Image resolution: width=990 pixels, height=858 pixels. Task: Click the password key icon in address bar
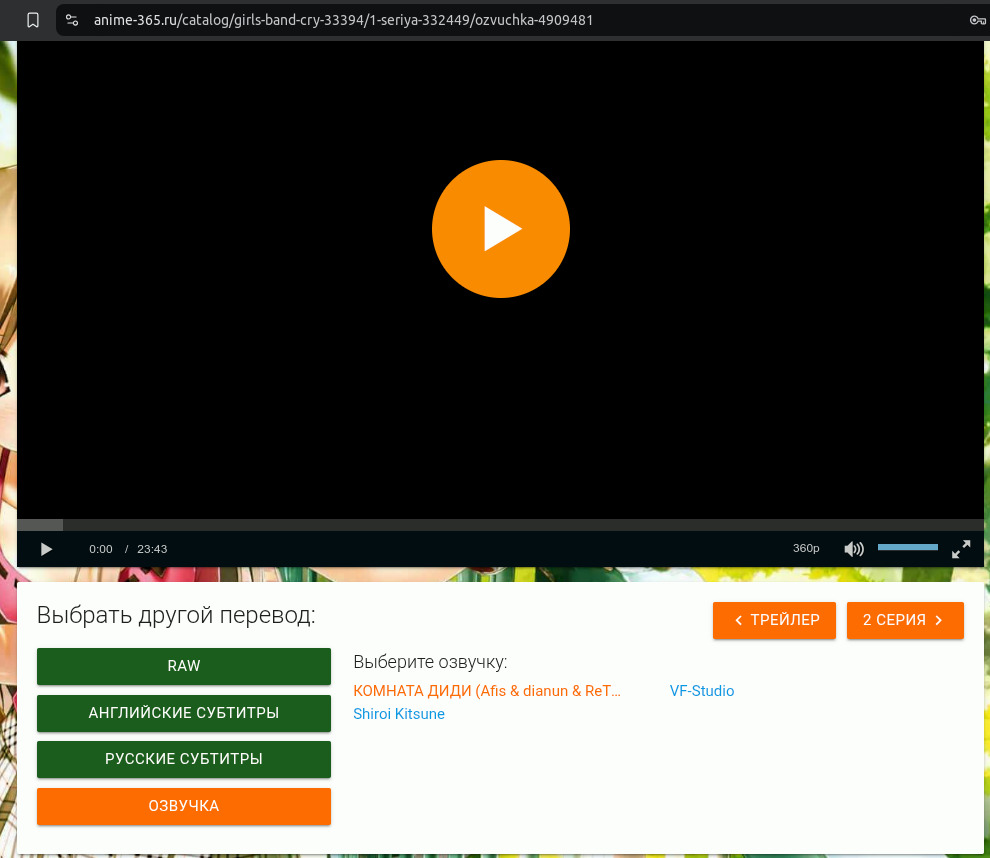click(x=977, y=19)
